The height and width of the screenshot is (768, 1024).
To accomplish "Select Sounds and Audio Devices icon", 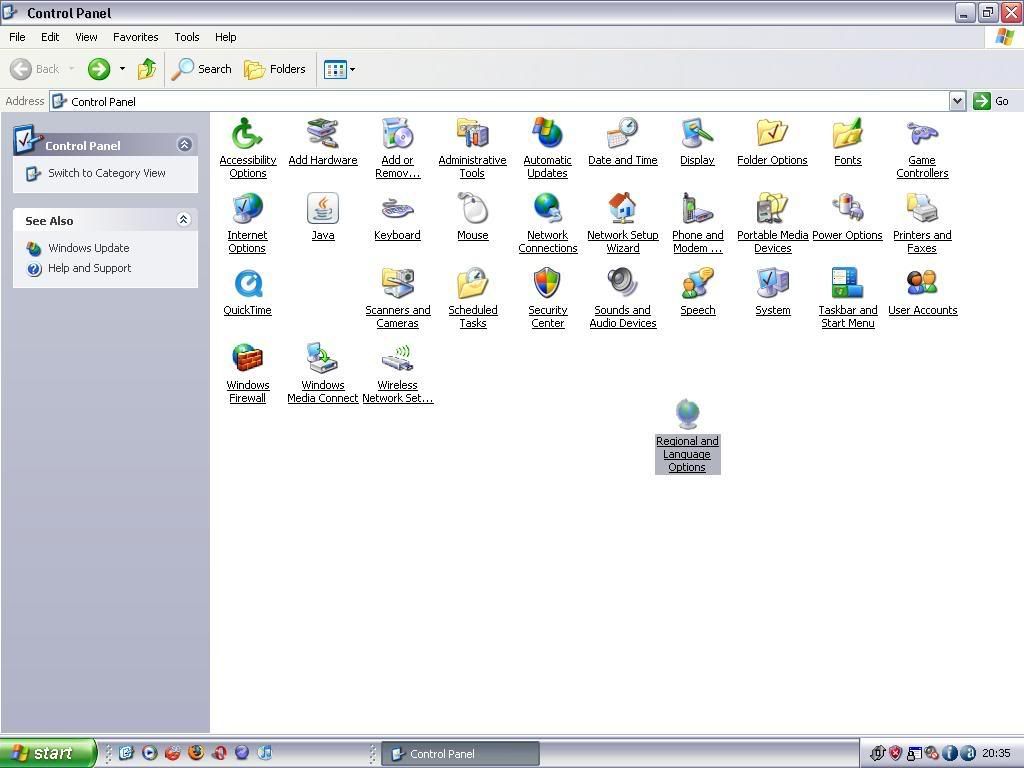I will (x=622, y=284).
